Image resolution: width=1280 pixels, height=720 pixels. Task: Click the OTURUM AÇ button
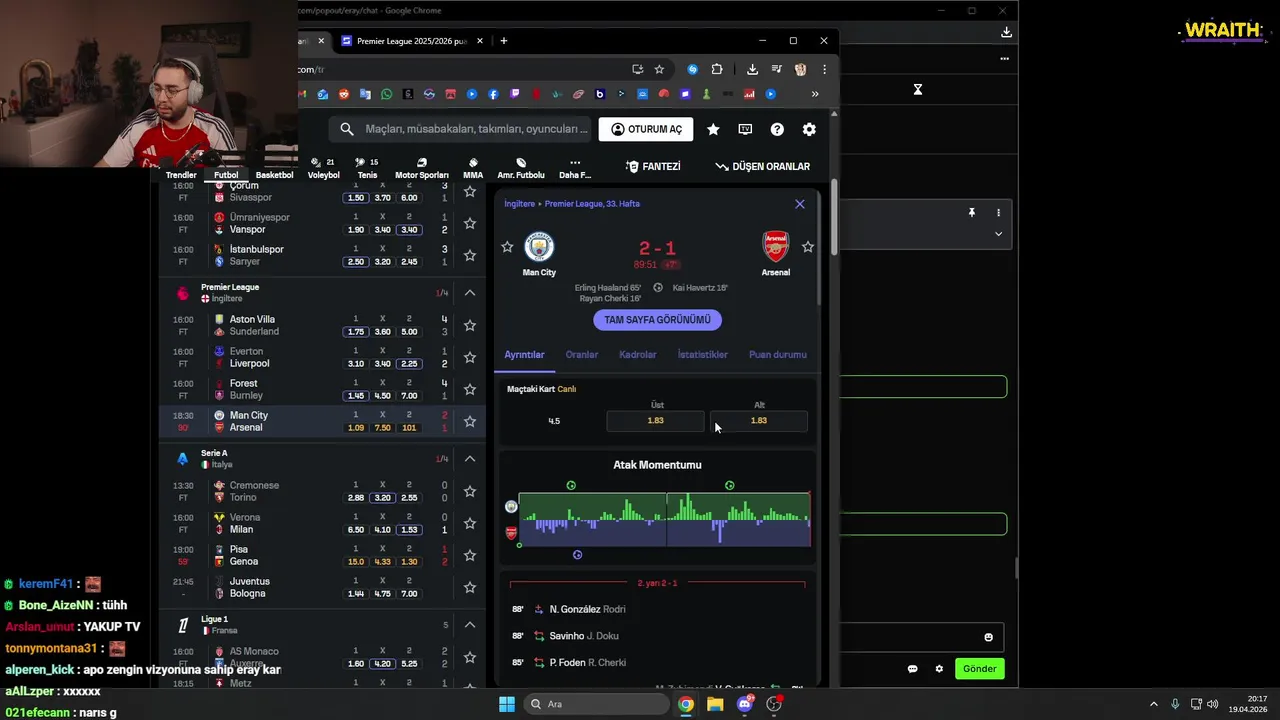646,129
